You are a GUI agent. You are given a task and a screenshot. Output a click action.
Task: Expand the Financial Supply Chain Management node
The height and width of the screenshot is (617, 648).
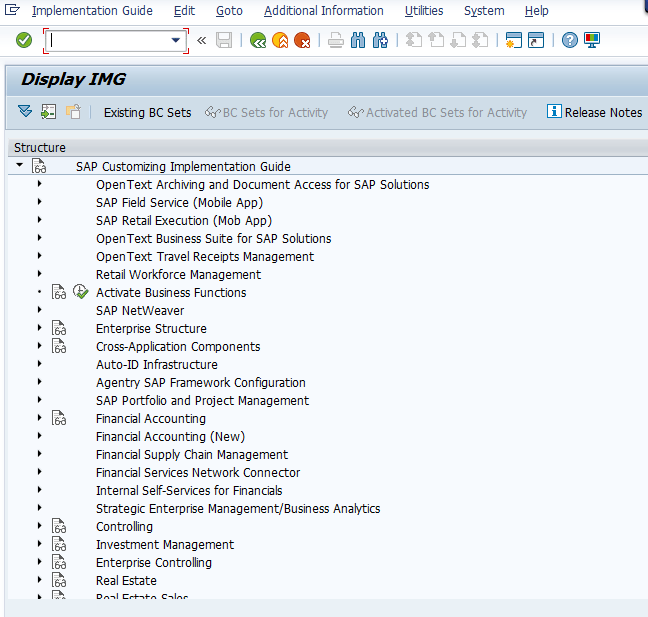(x=40, y=454)
